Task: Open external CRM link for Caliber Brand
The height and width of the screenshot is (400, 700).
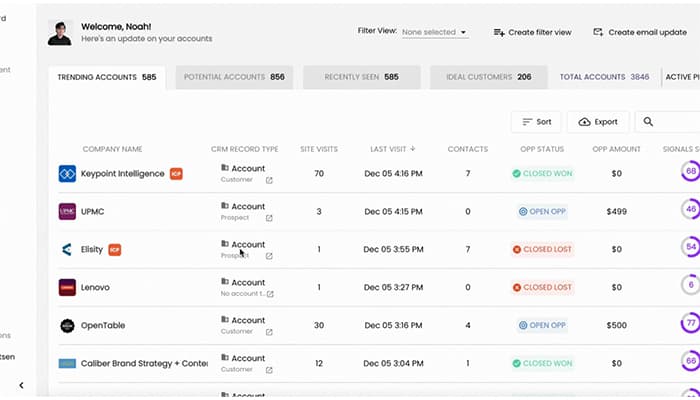Action: [x=269, y=370]
